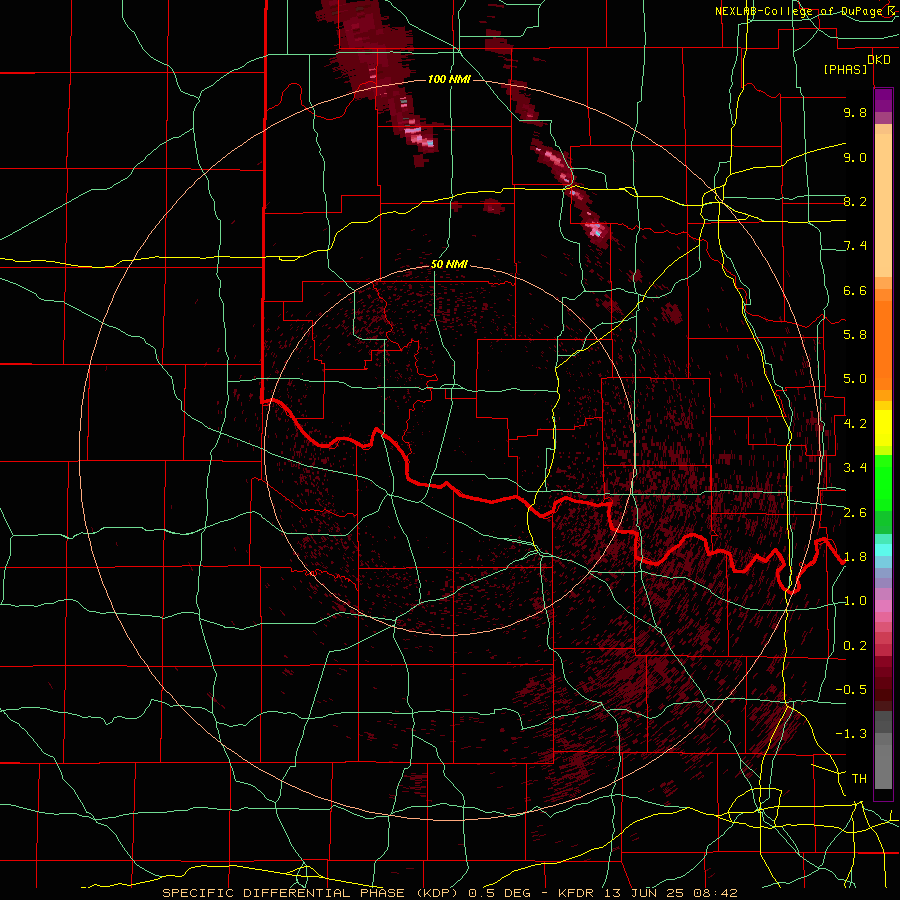Screen dimensions: 900x900
Task: Click the cyan band of the color bar
Action: 883,550
